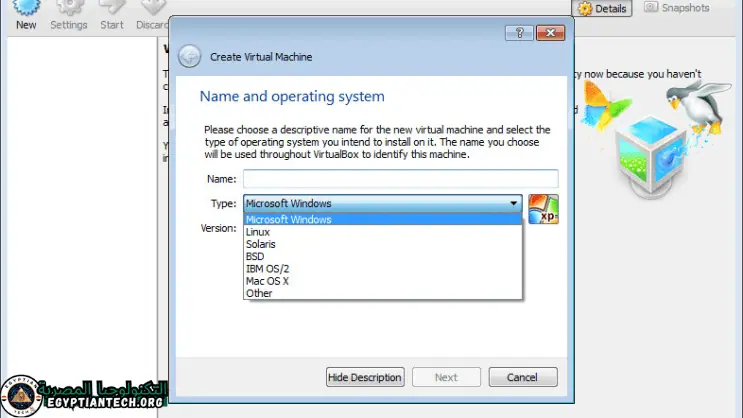This screenshot has height=418, width=743.
Task: Select Linux in the Type list
Action: [382, 232]
